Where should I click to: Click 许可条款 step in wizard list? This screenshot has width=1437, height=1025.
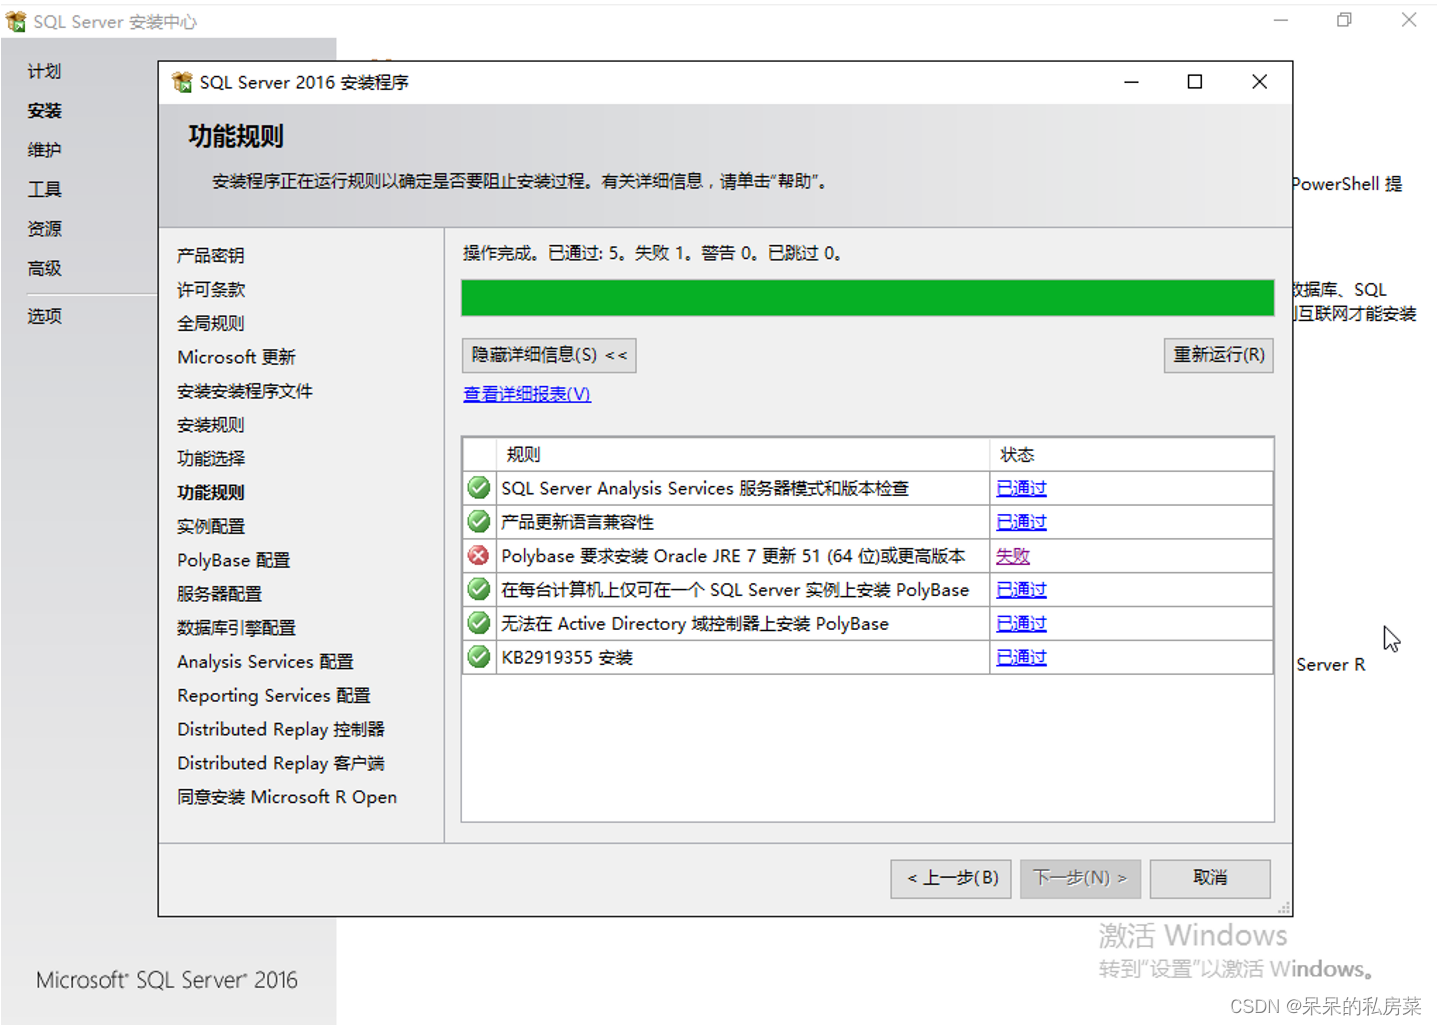tap(210, 289)
